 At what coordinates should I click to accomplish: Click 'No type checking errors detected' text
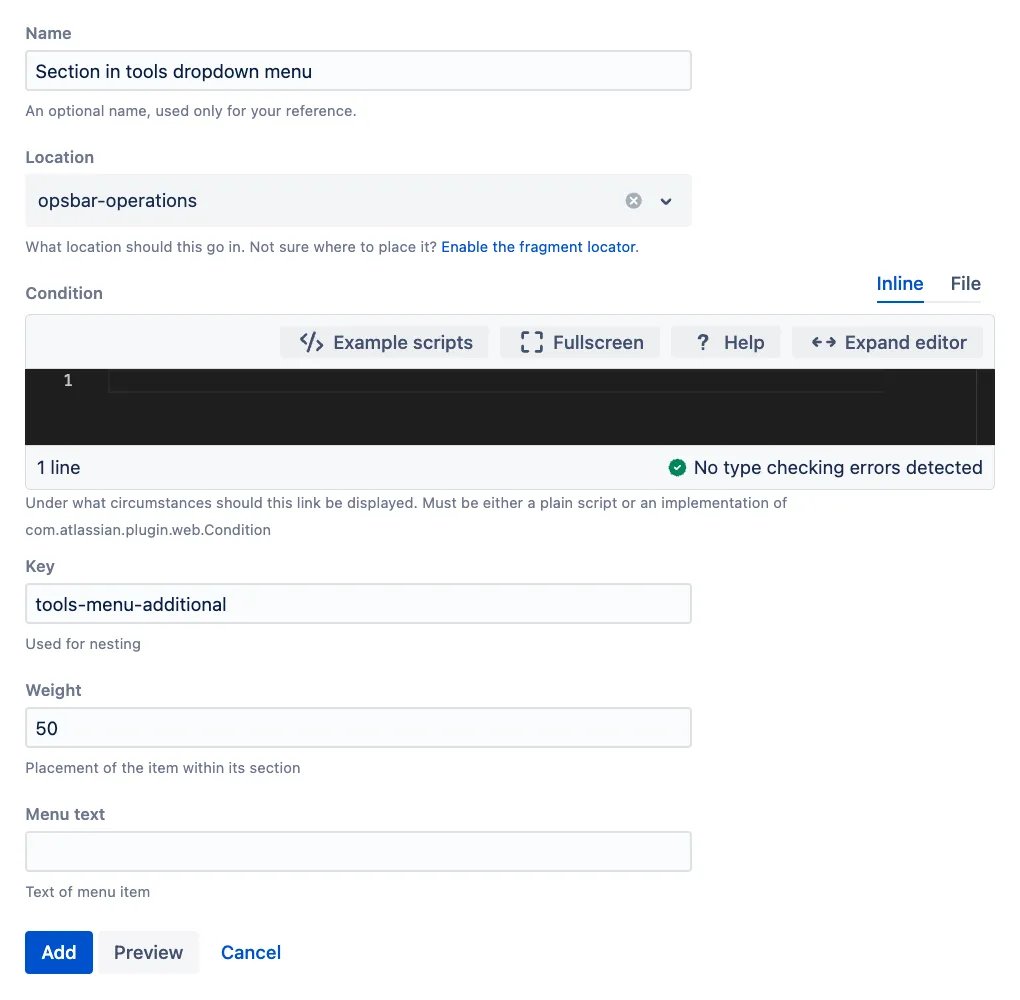coord(838,468)
